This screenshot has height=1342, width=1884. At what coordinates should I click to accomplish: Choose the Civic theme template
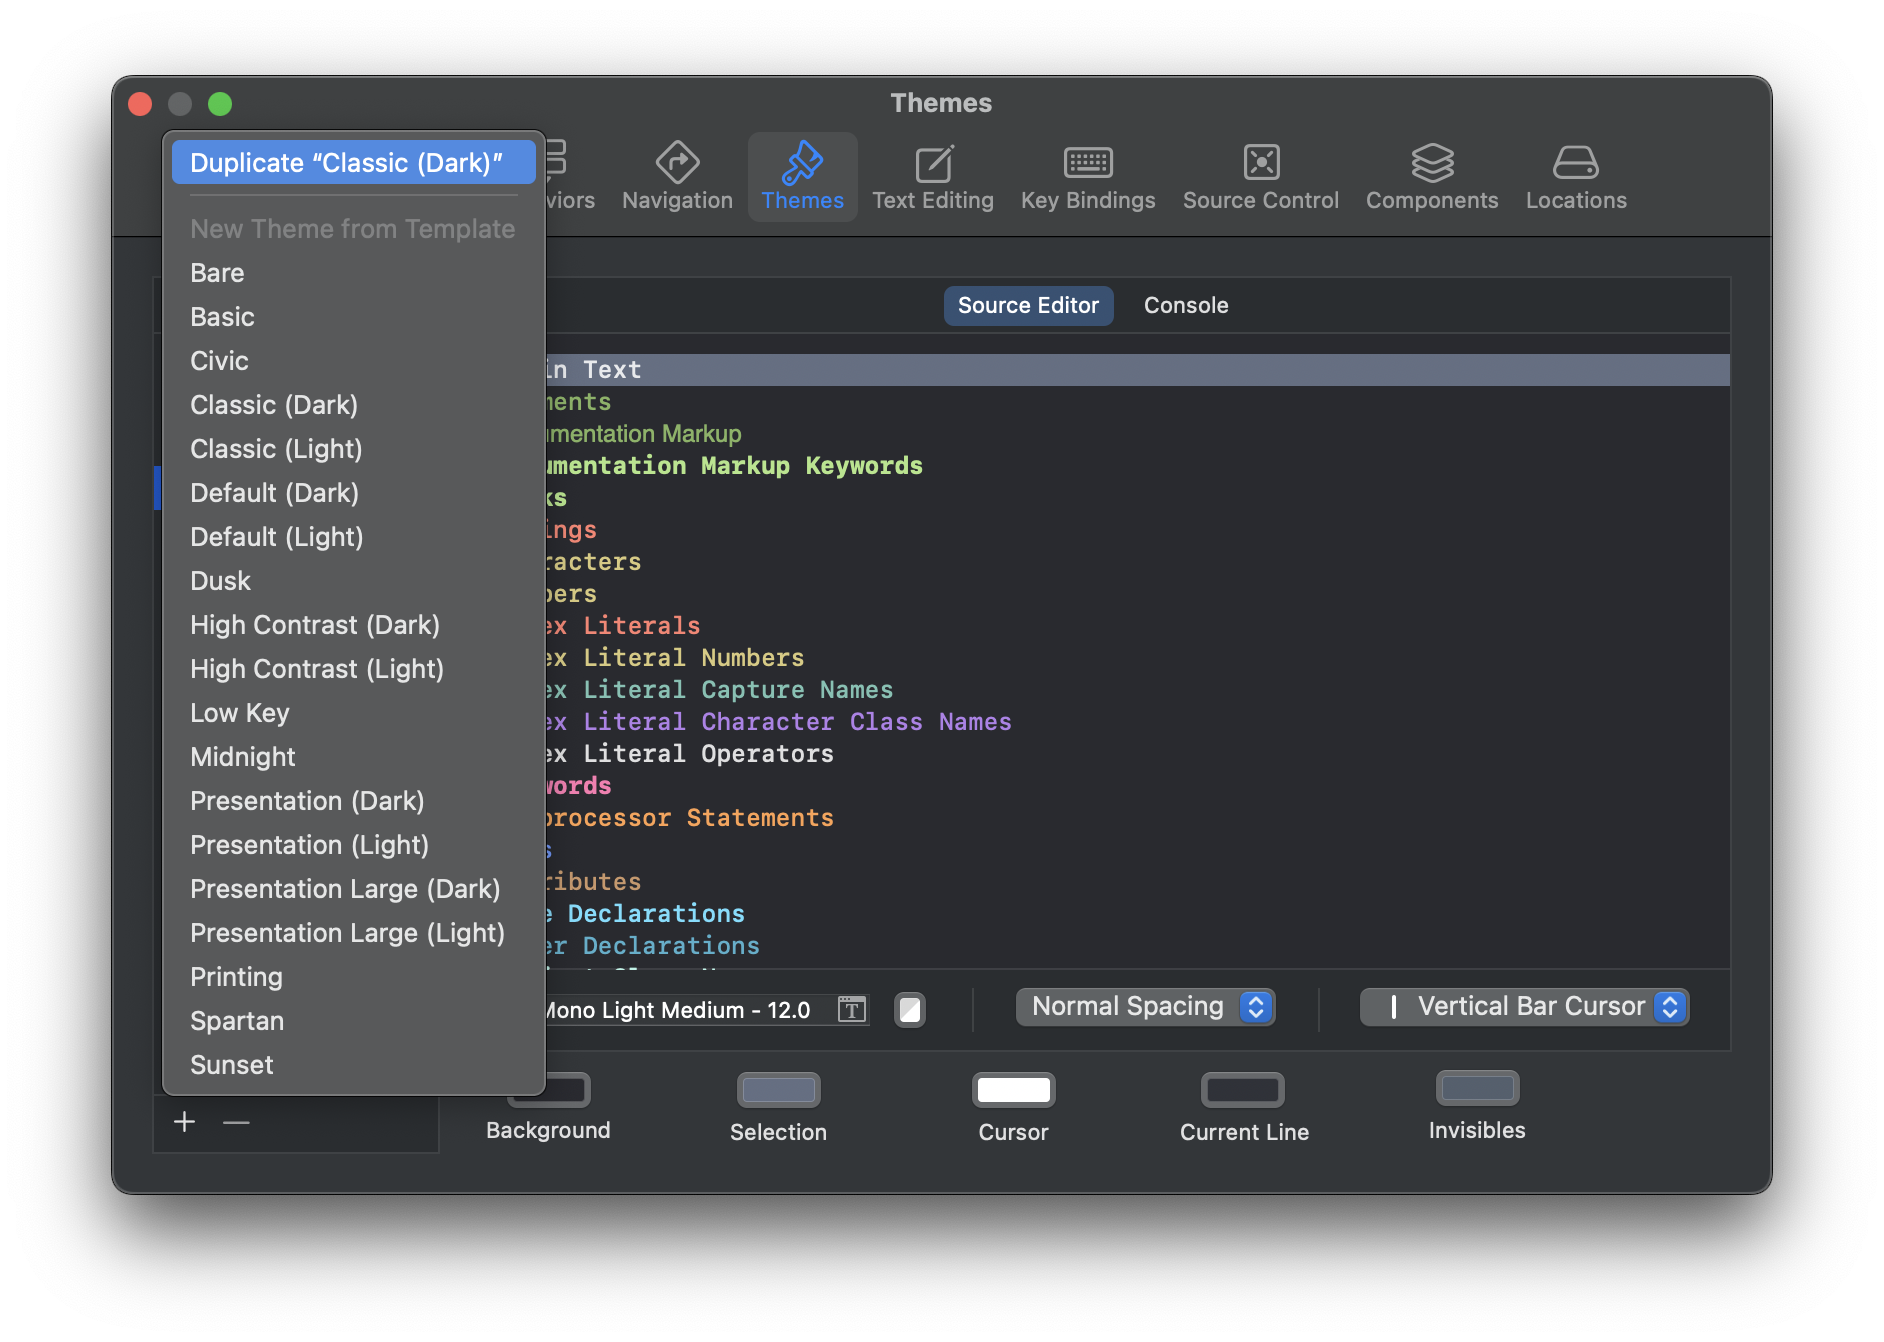pos(354,361)
